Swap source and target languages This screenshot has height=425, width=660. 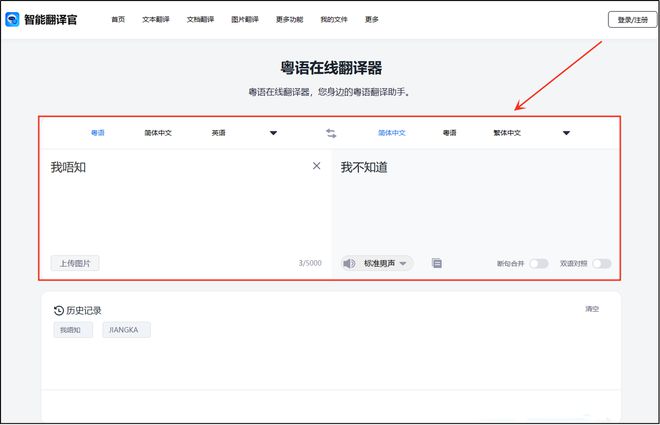[x=331, y=133]
